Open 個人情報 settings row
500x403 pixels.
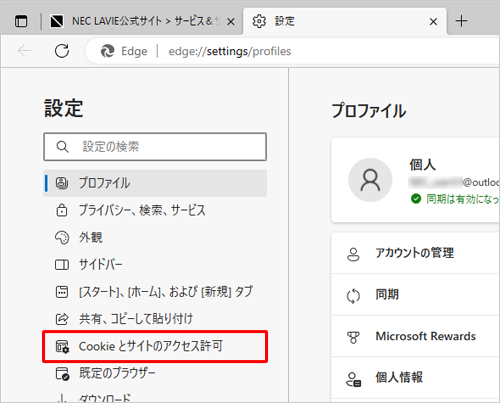click(415, 377)
